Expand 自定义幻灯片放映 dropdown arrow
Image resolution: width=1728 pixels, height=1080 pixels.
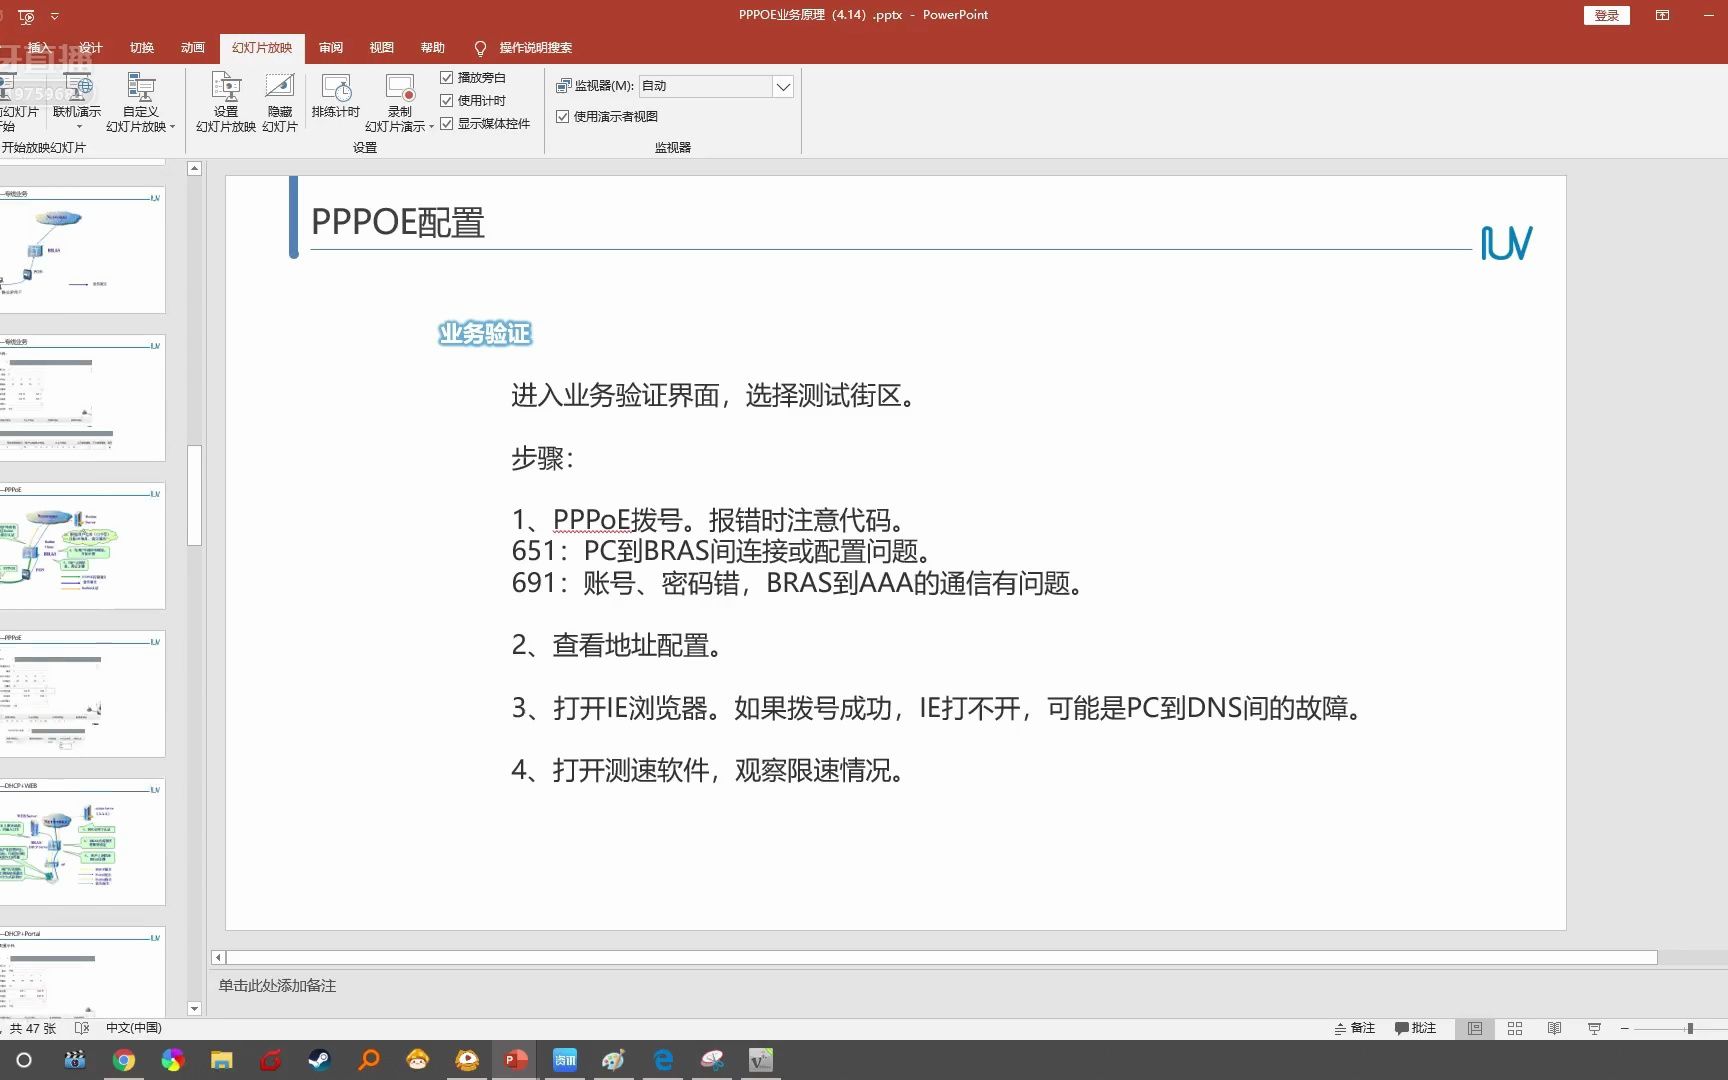tap(172, 127)
